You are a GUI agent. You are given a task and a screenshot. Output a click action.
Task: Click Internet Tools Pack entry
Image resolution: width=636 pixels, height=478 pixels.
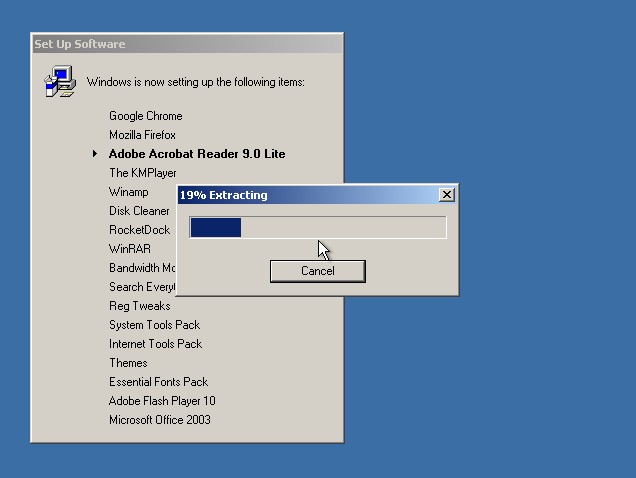pos(155,344)
